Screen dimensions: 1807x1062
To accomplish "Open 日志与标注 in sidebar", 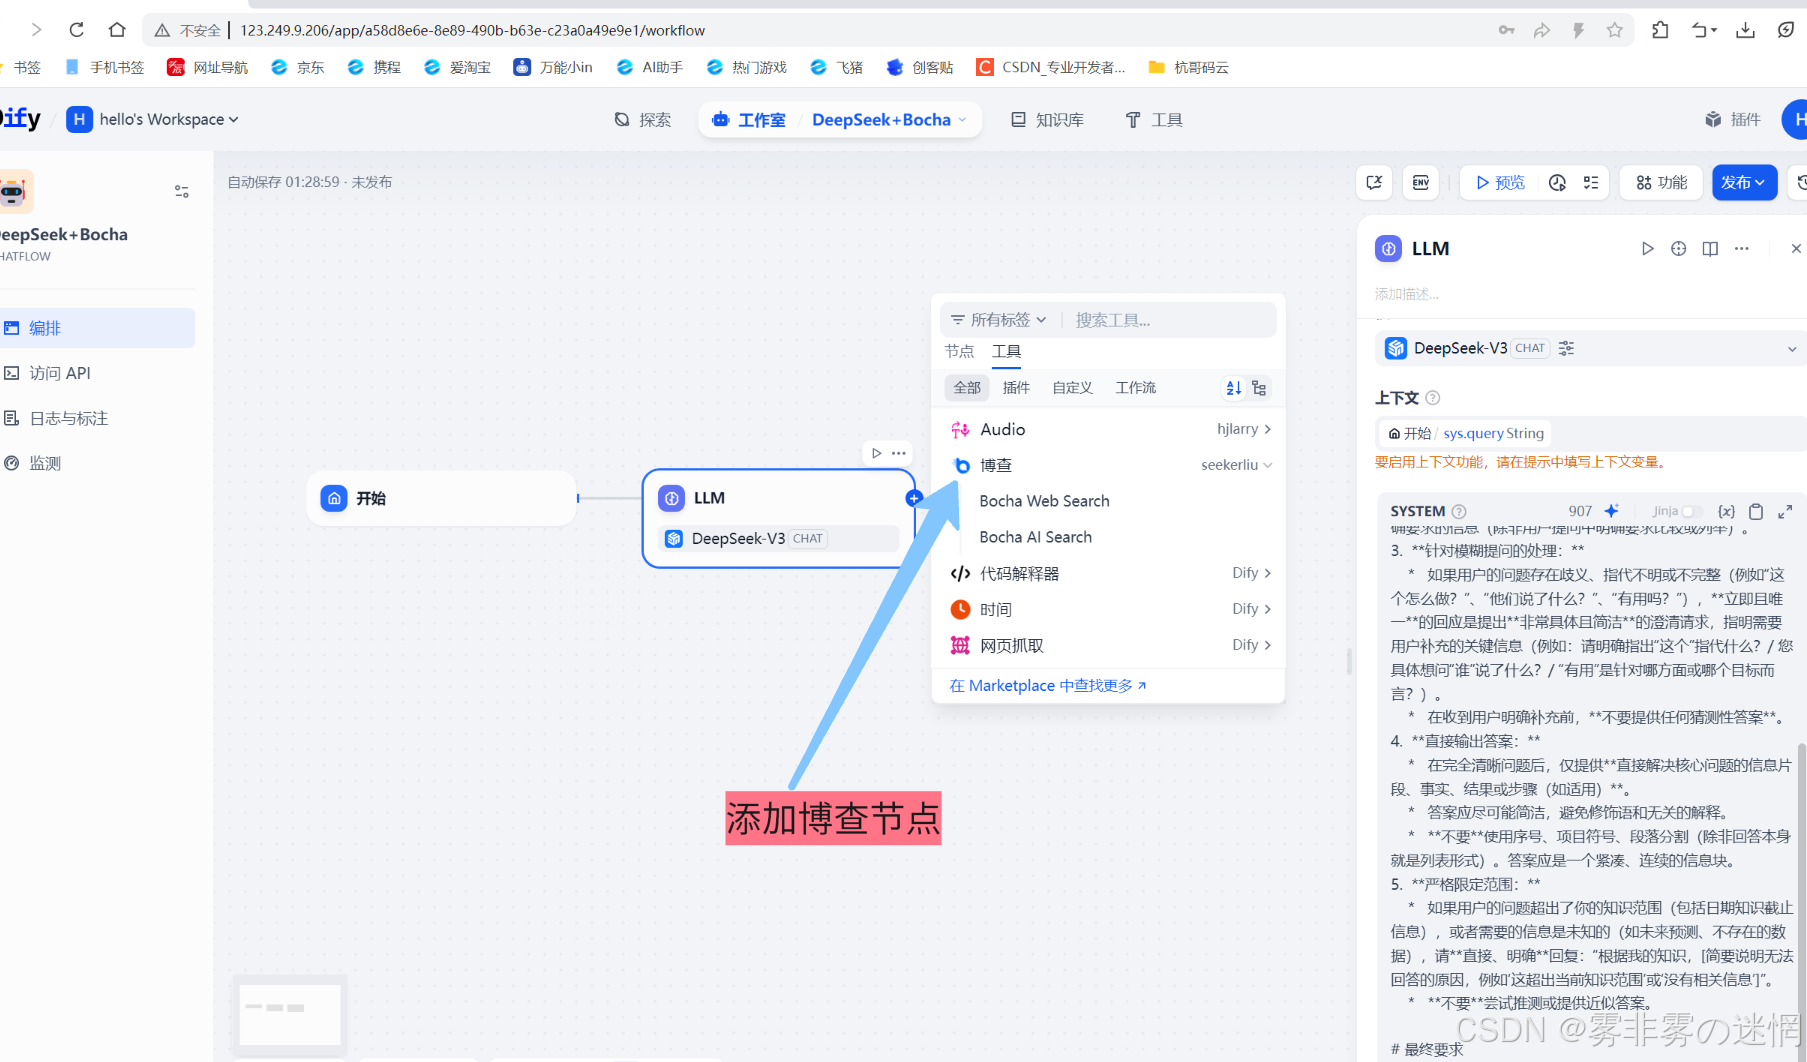I will coord(97,418).
